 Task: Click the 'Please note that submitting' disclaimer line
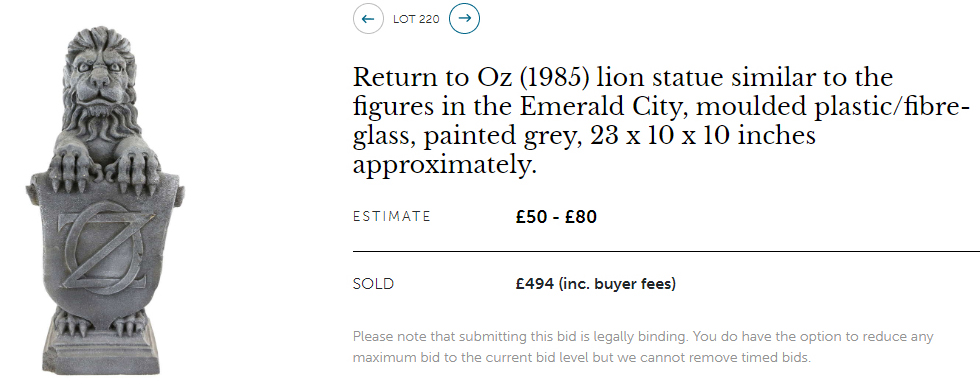pos(643,337)
